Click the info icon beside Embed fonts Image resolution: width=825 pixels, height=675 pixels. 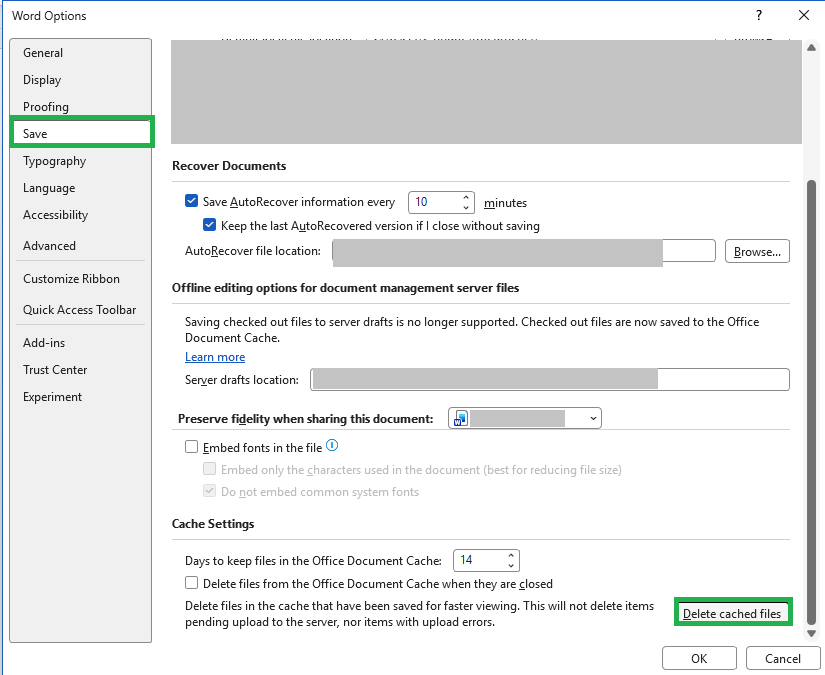[332, 446]
